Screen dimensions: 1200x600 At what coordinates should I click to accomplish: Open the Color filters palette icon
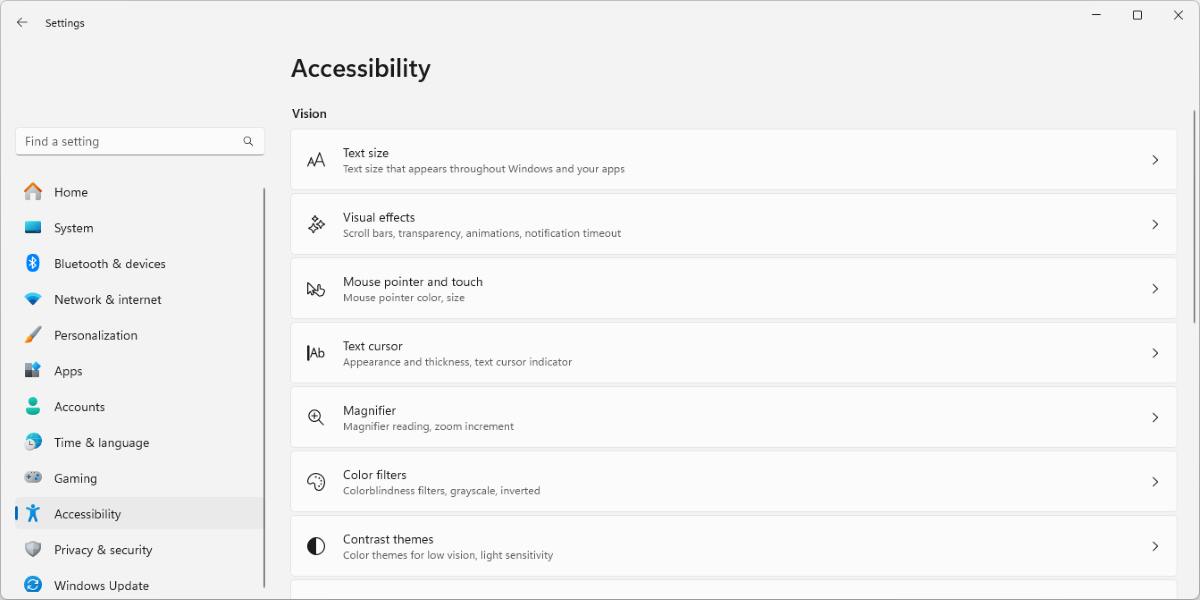click(x=317, y=481)
